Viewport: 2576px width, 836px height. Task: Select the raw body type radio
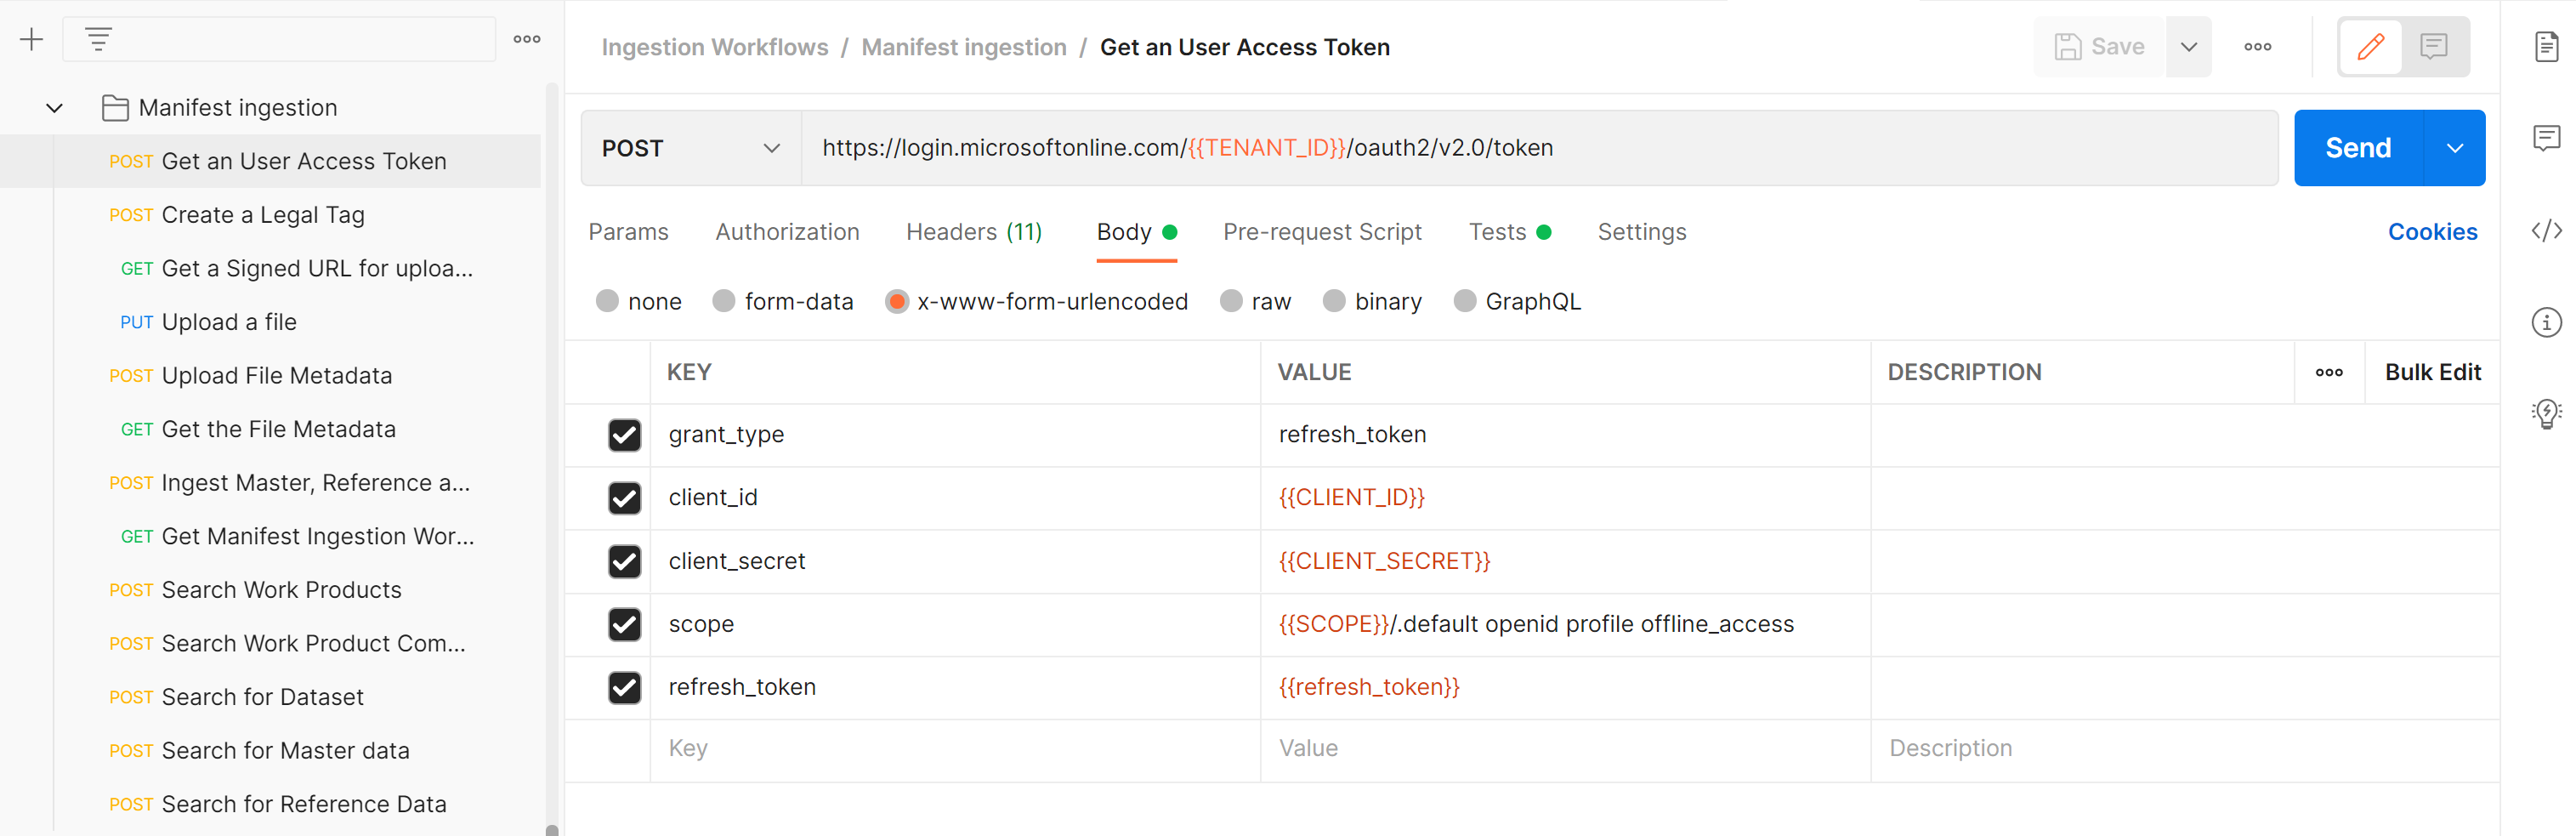[1231, 301]
